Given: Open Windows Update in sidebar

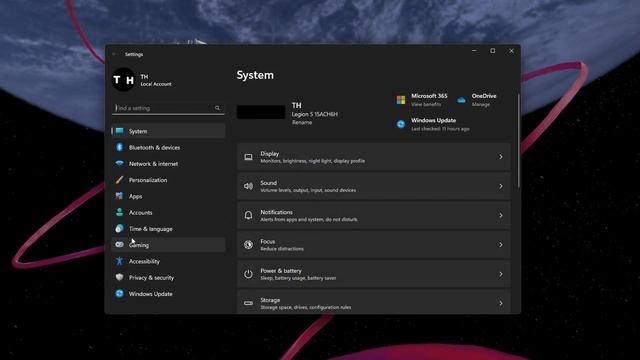Looking at the screenshot, I should click(x=168, y=294).
